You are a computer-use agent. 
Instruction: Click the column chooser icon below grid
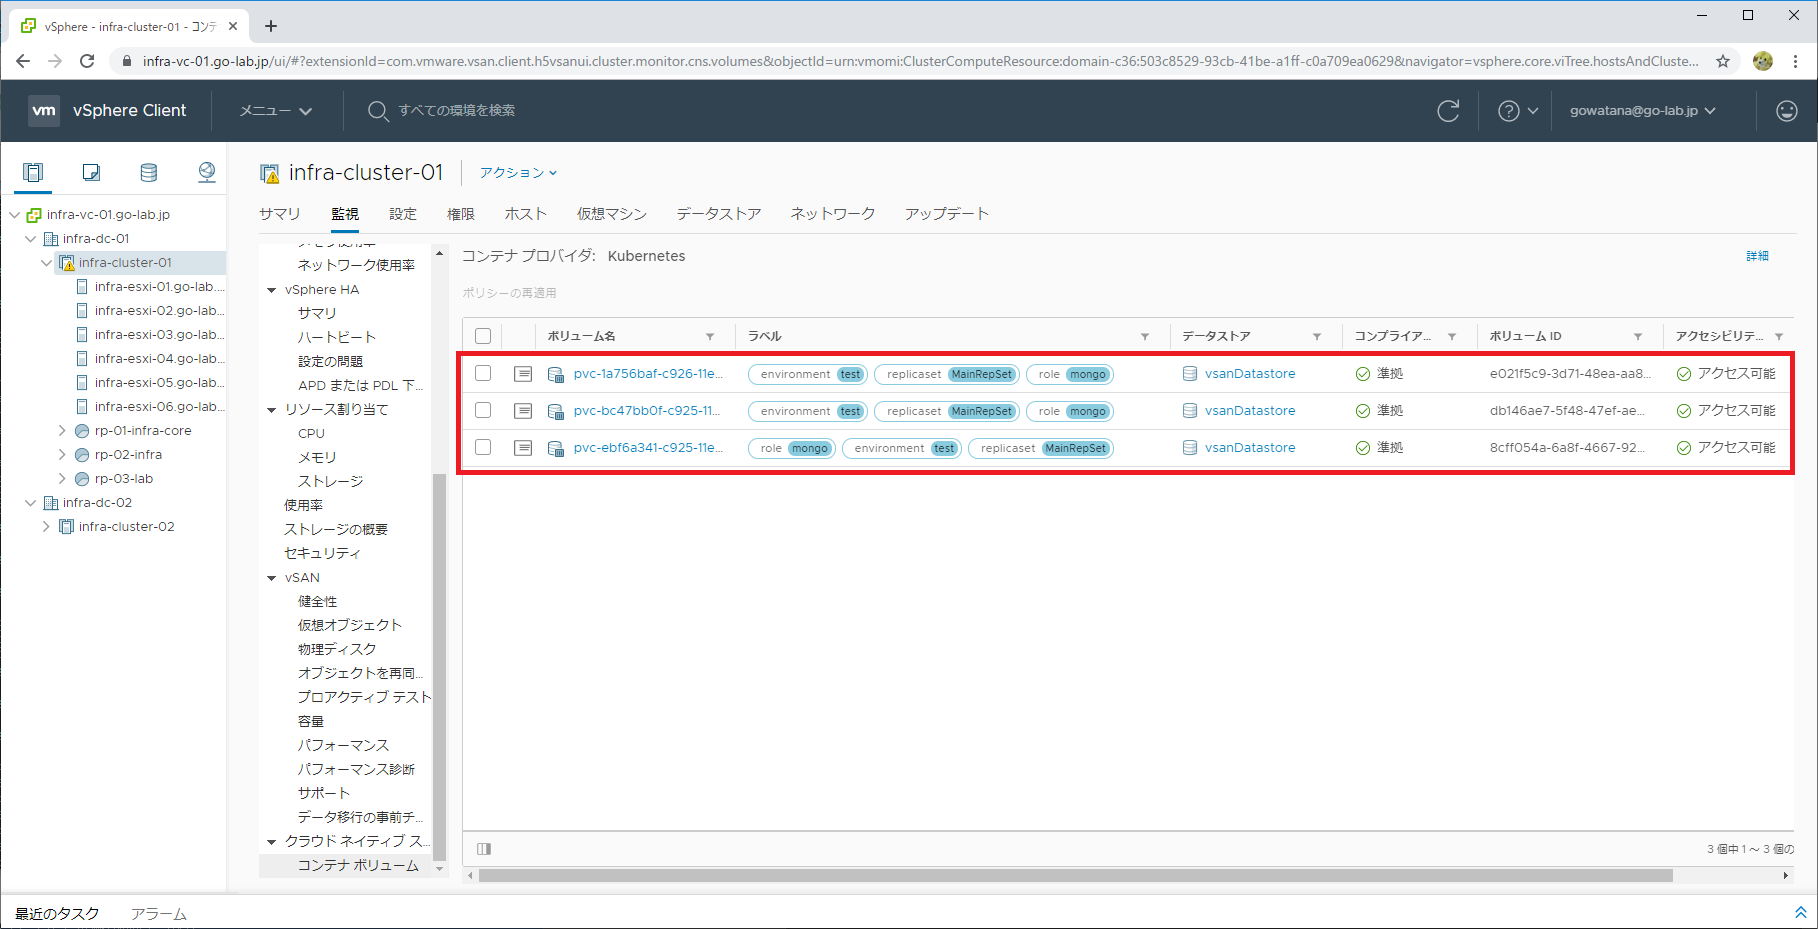484,849
